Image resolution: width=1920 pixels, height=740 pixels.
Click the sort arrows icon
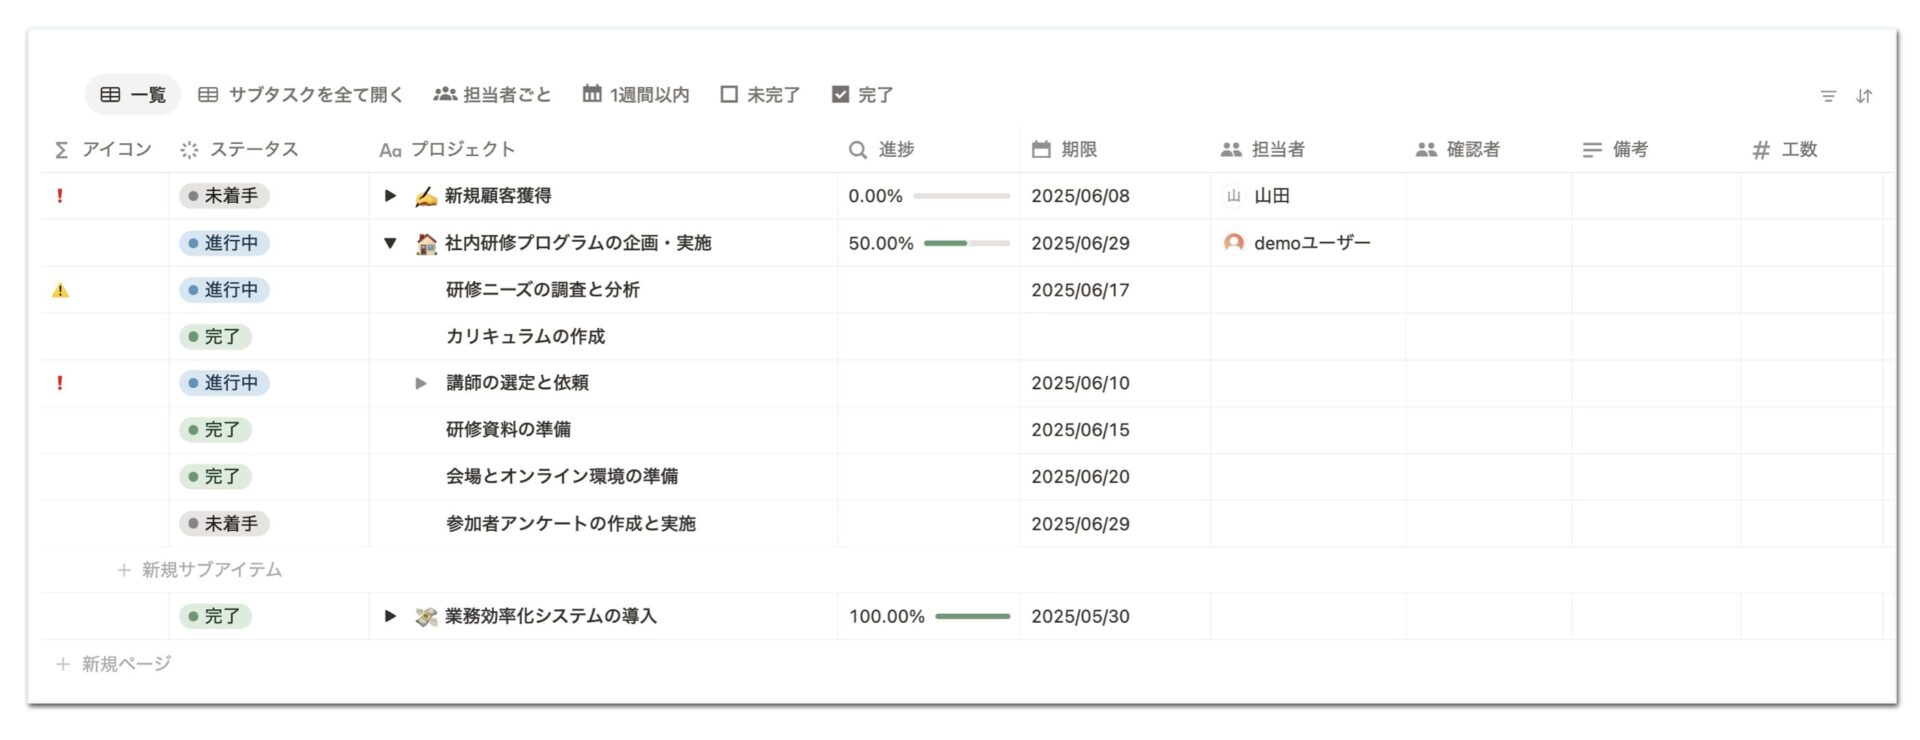click(1864, 96)
